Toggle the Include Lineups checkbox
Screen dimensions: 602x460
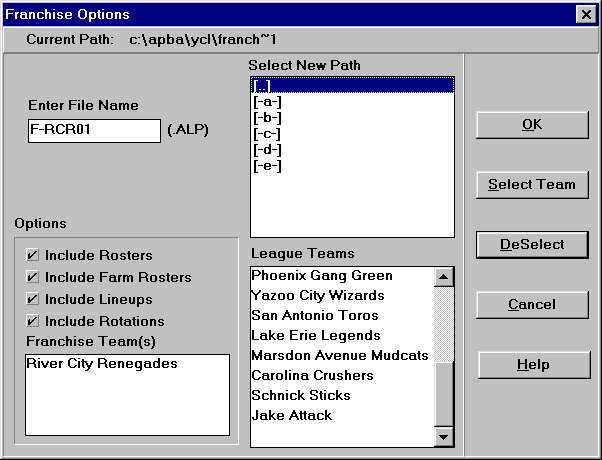point(33,299)
